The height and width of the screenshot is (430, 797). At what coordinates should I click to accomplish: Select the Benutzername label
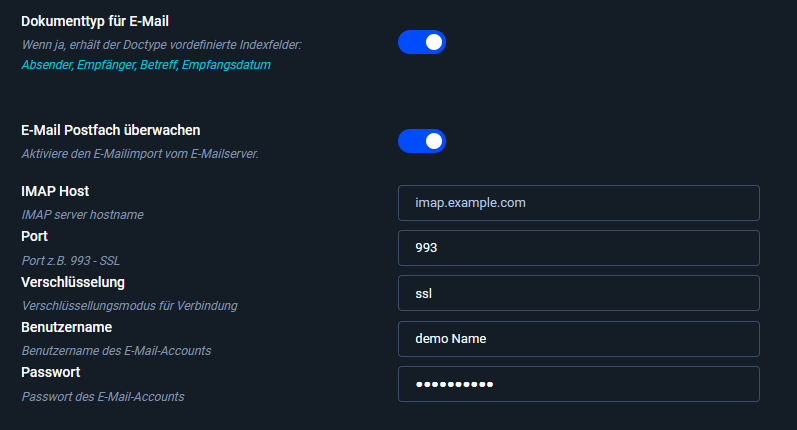pos(67,327)
